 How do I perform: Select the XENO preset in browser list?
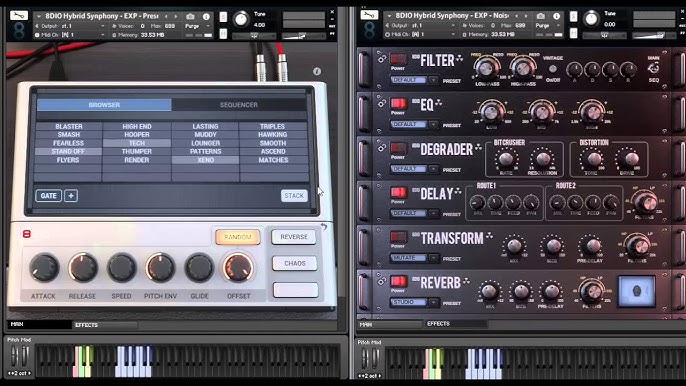coord(205,160)
